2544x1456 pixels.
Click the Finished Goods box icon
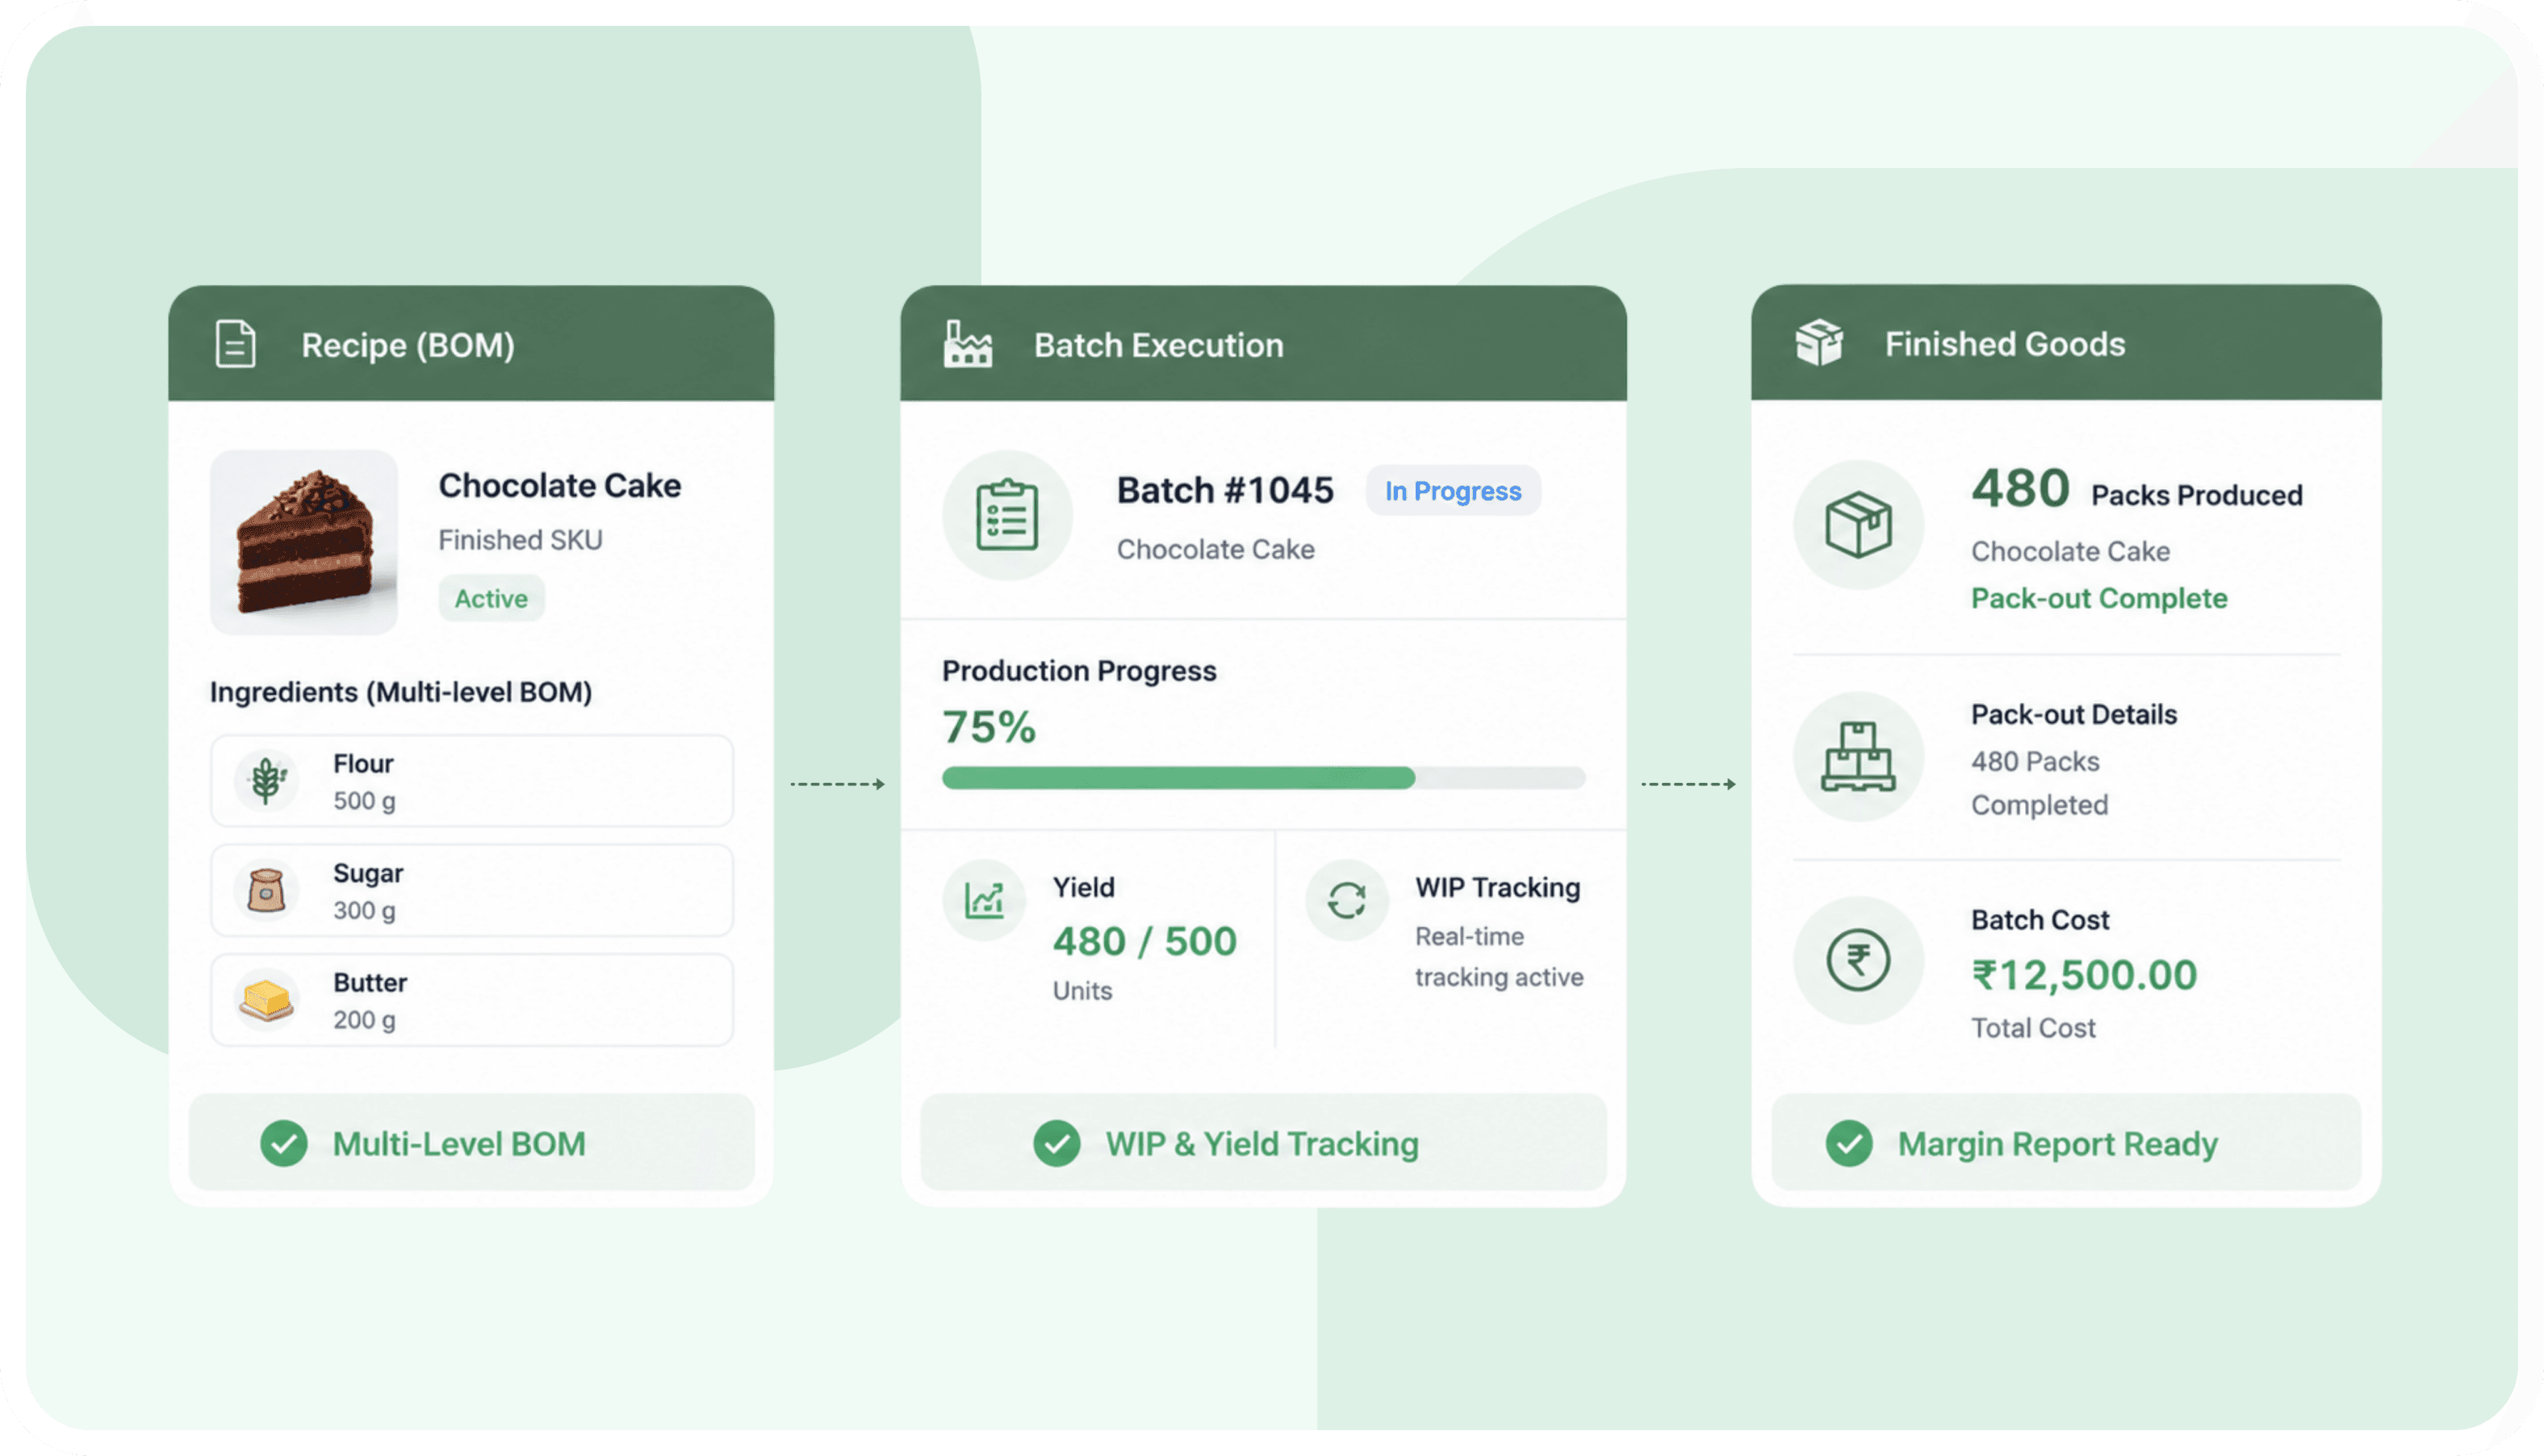click(x=1819, y=343)
